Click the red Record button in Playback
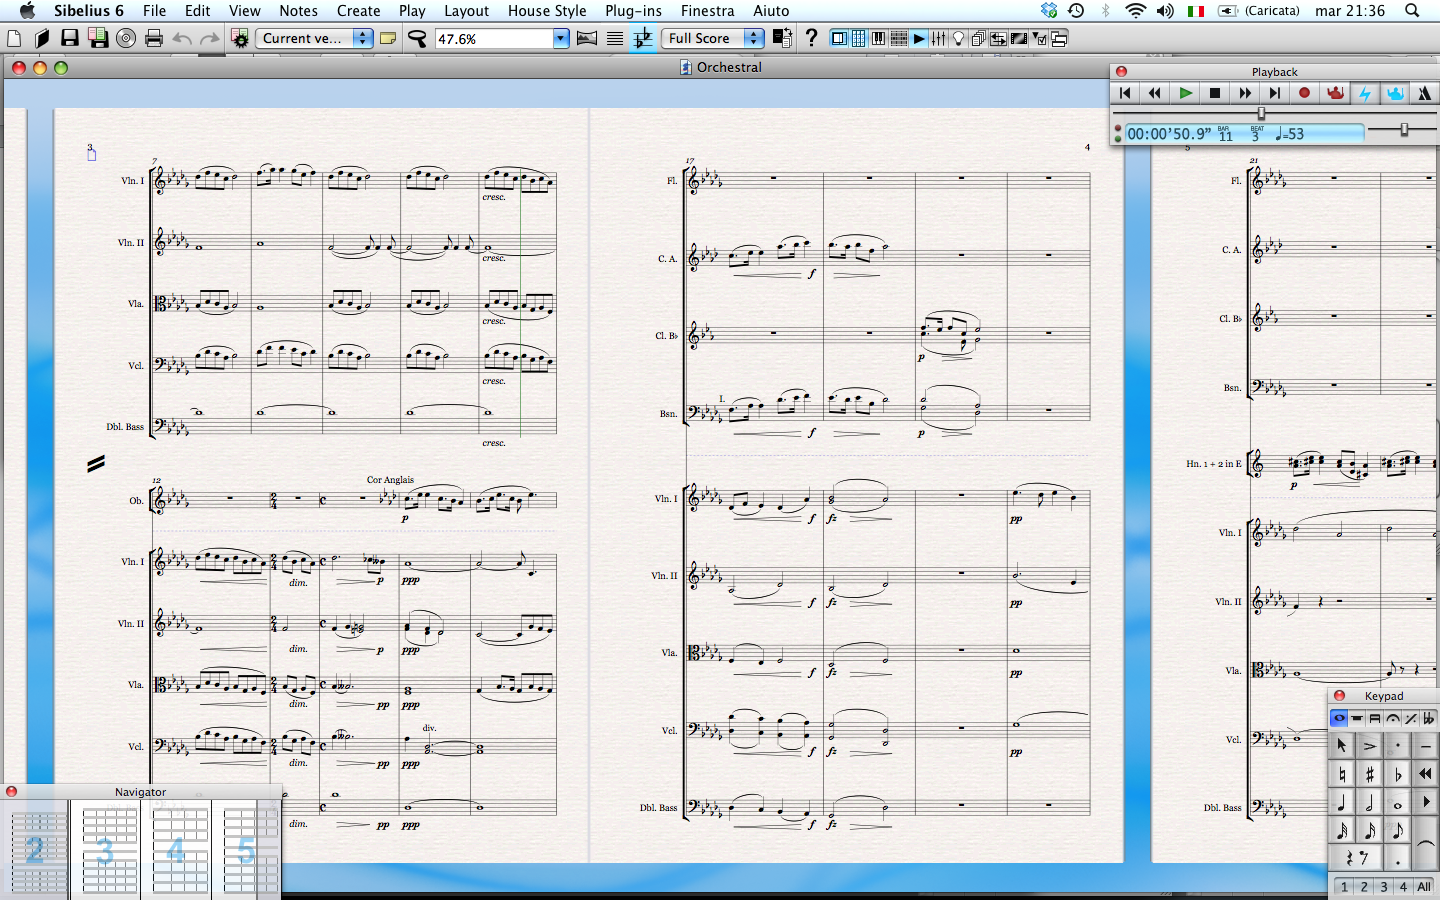The width and height of the screenshot is (1440, 900). tap(1304, 93)
